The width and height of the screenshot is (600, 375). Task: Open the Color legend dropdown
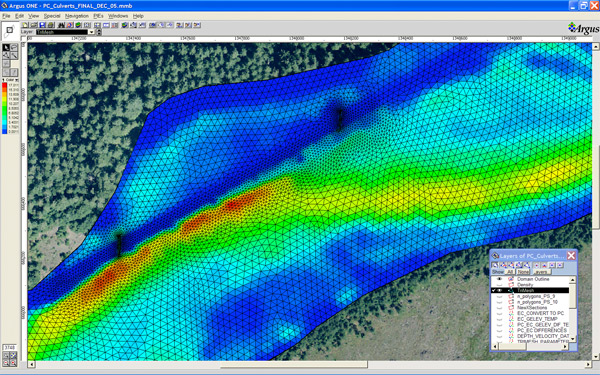(16, 80)
